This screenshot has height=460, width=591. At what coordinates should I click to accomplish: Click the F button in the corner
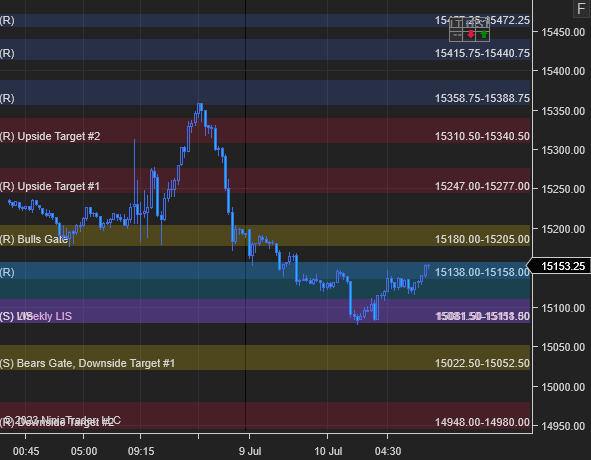(581, 8)
